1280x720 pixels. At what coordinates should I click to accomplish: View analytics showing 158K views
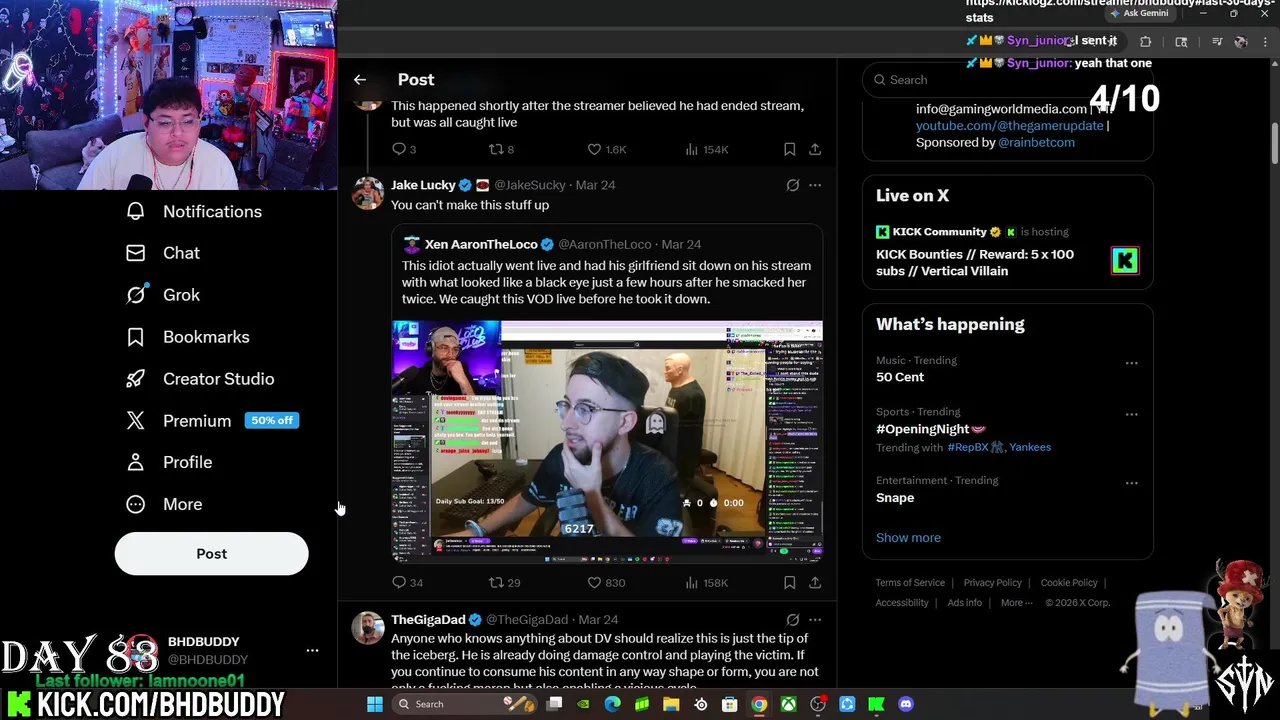click(x=706, y=582)
